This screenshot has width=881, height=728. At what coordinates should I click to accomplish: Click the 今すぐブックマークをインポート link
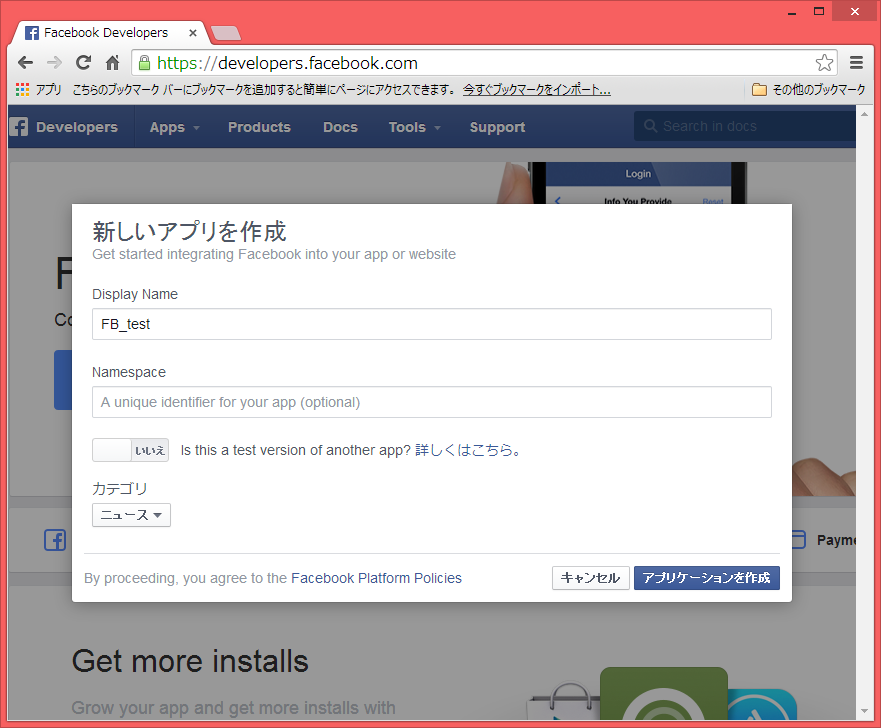pos(537,89)
